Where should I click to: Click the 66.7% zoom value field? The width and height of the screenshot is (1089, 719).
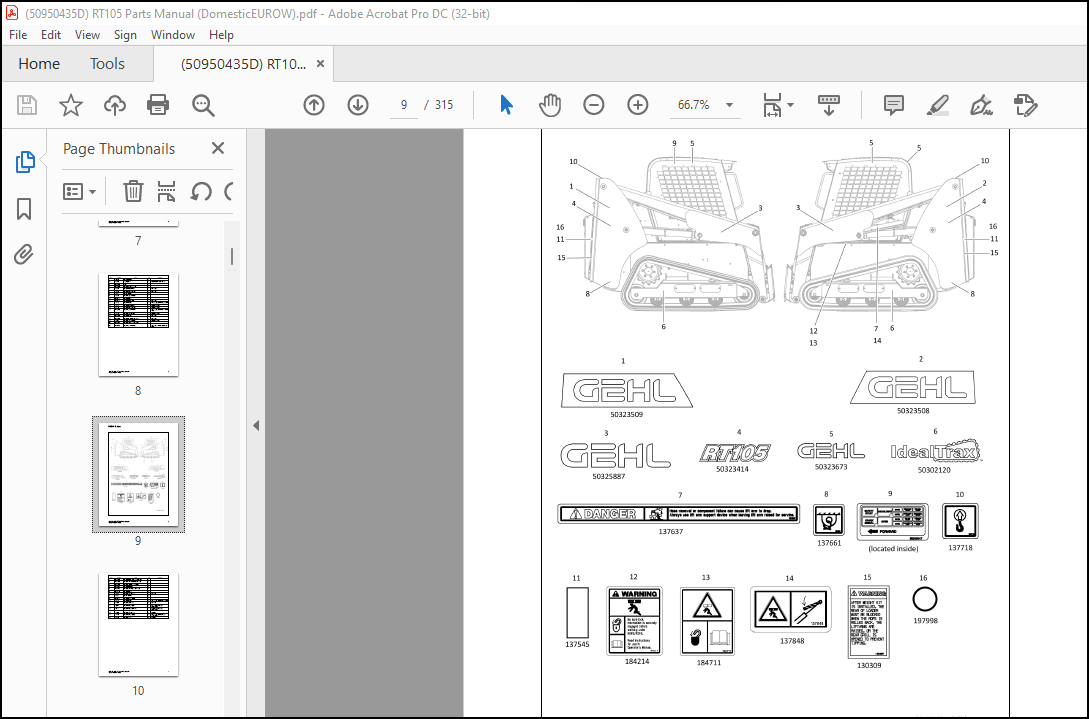pyautogui.click(x=693, y=105)
